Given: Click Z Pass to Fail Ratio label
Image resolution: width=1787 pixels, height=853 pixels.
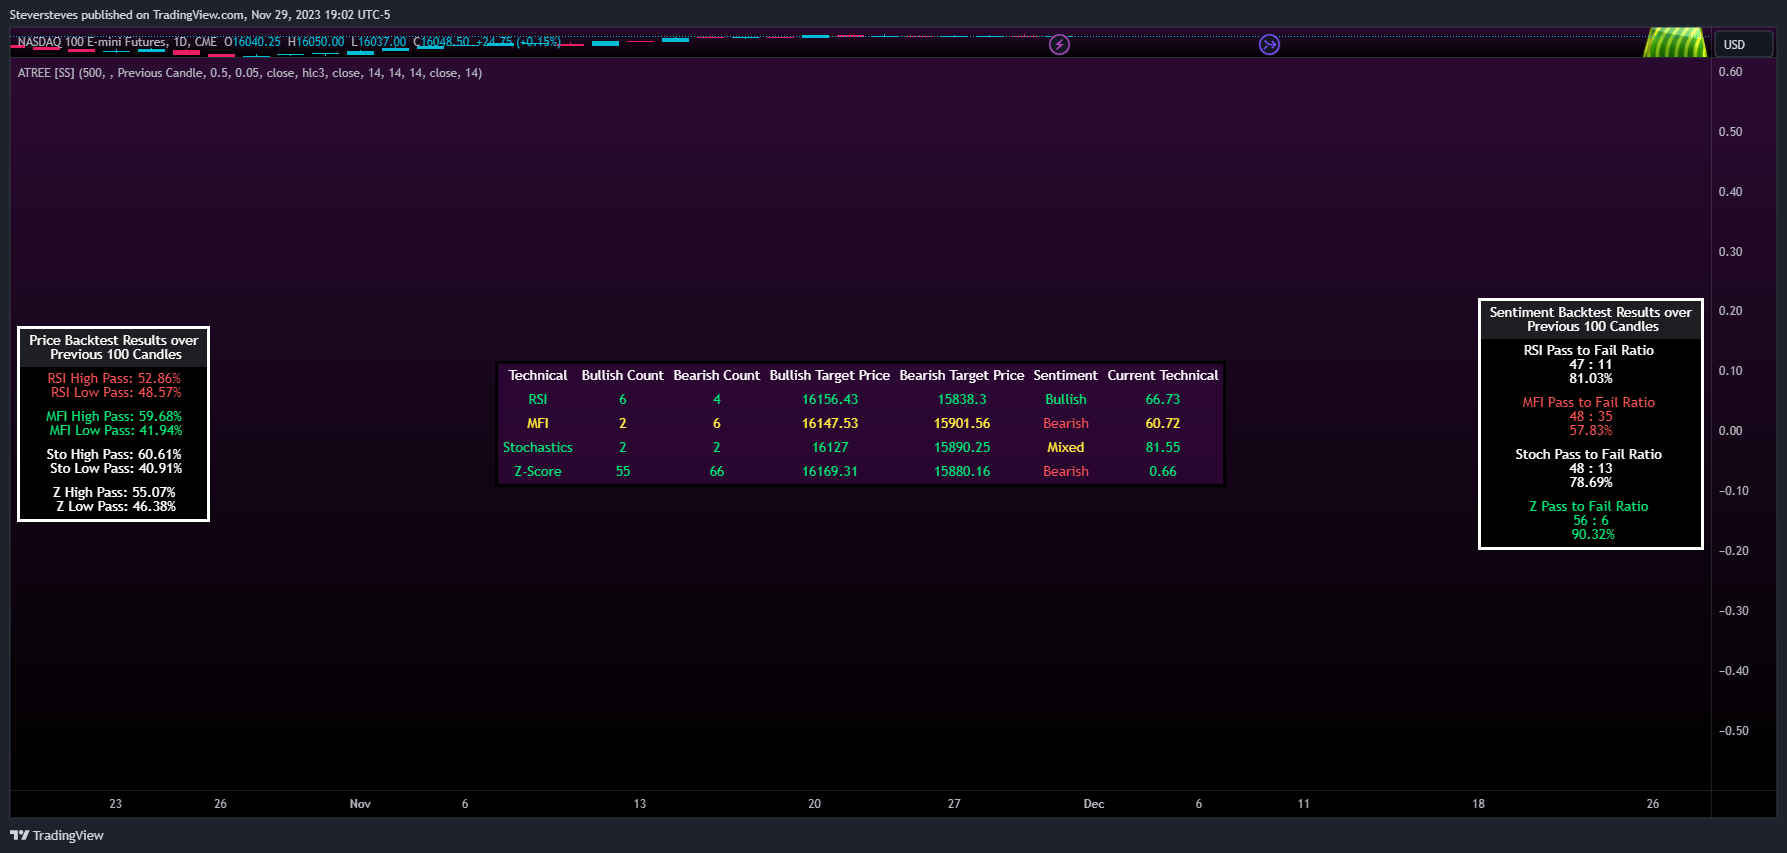Looking at the screenshot, I should 1589,506.
